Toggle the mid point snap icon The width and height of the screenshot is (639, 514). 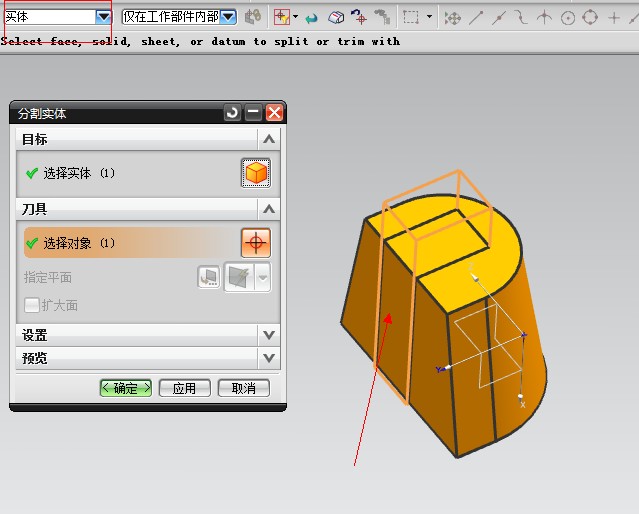click(x=499, y=18)
